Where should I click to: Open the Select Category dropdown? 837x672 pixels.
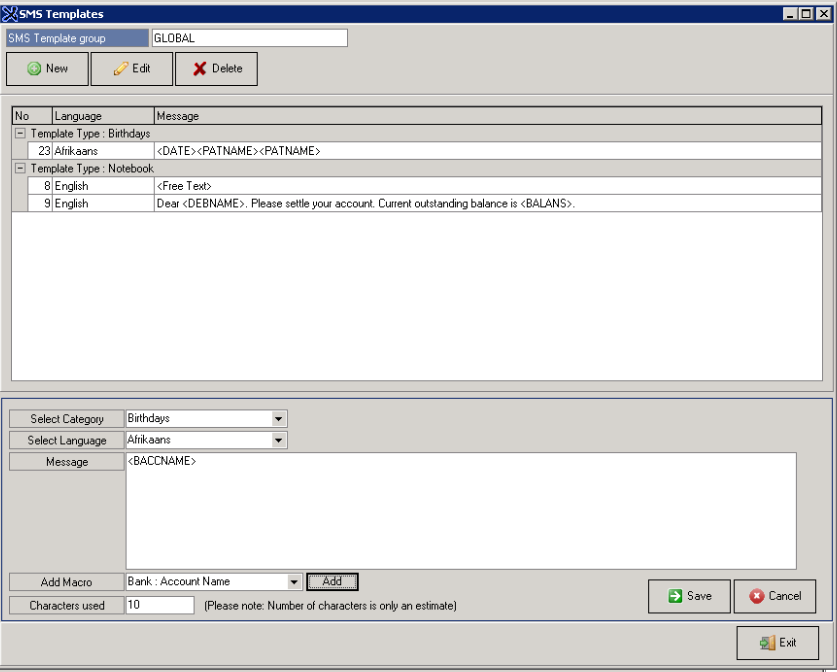(279, 418)
